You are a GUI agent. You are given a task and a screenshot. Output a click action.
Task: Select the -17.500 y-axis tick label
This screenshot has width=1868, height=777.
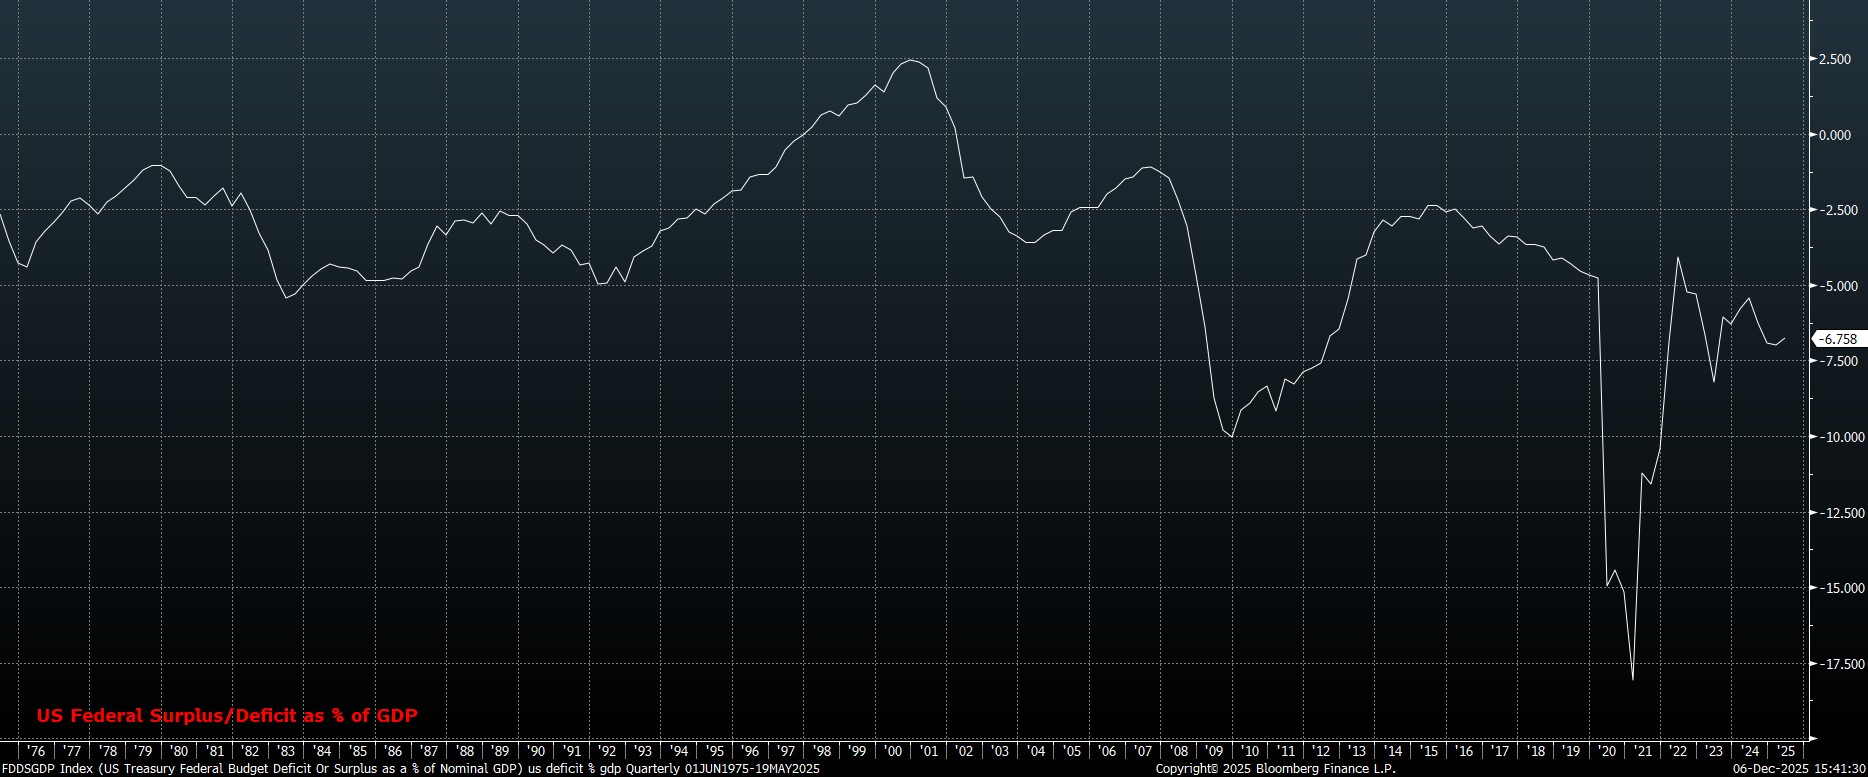[x=1838, y=664]
